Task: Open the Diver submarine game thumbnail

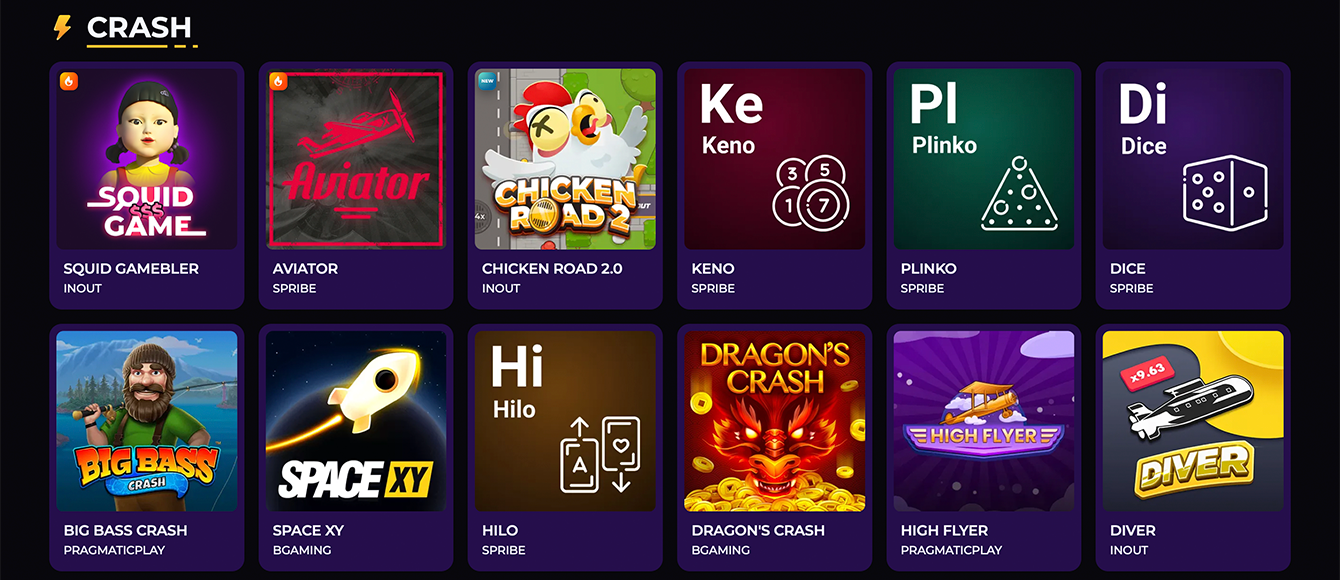Action: coord(1193,421)
